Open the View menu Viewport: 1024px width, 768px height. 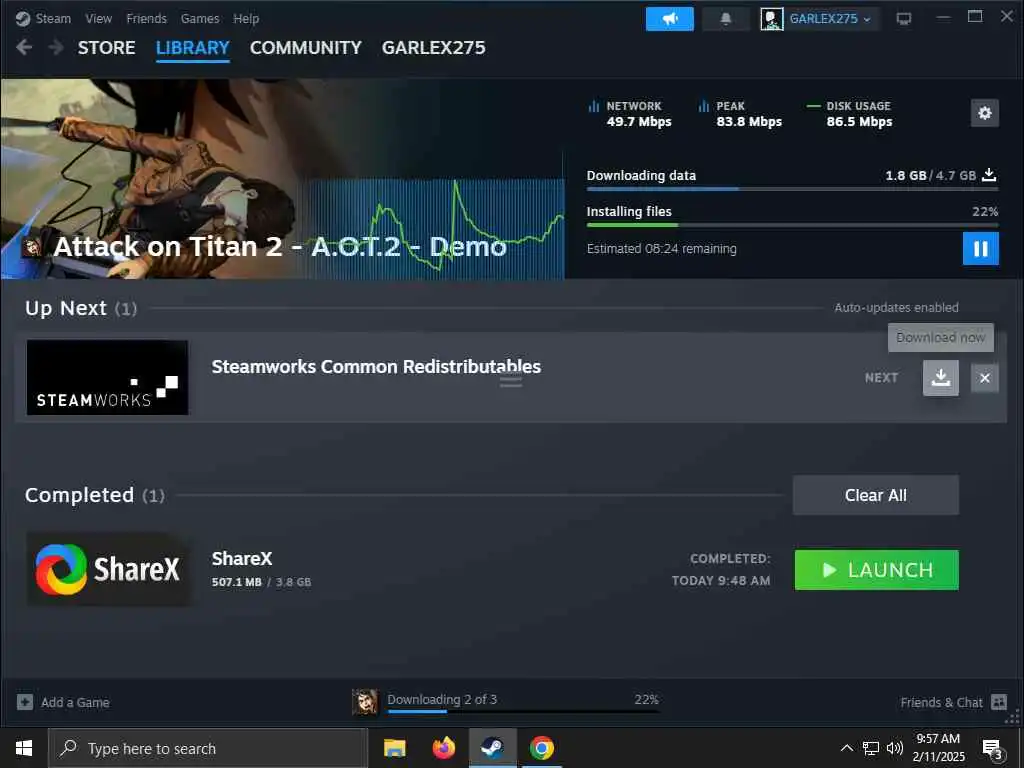98,18
